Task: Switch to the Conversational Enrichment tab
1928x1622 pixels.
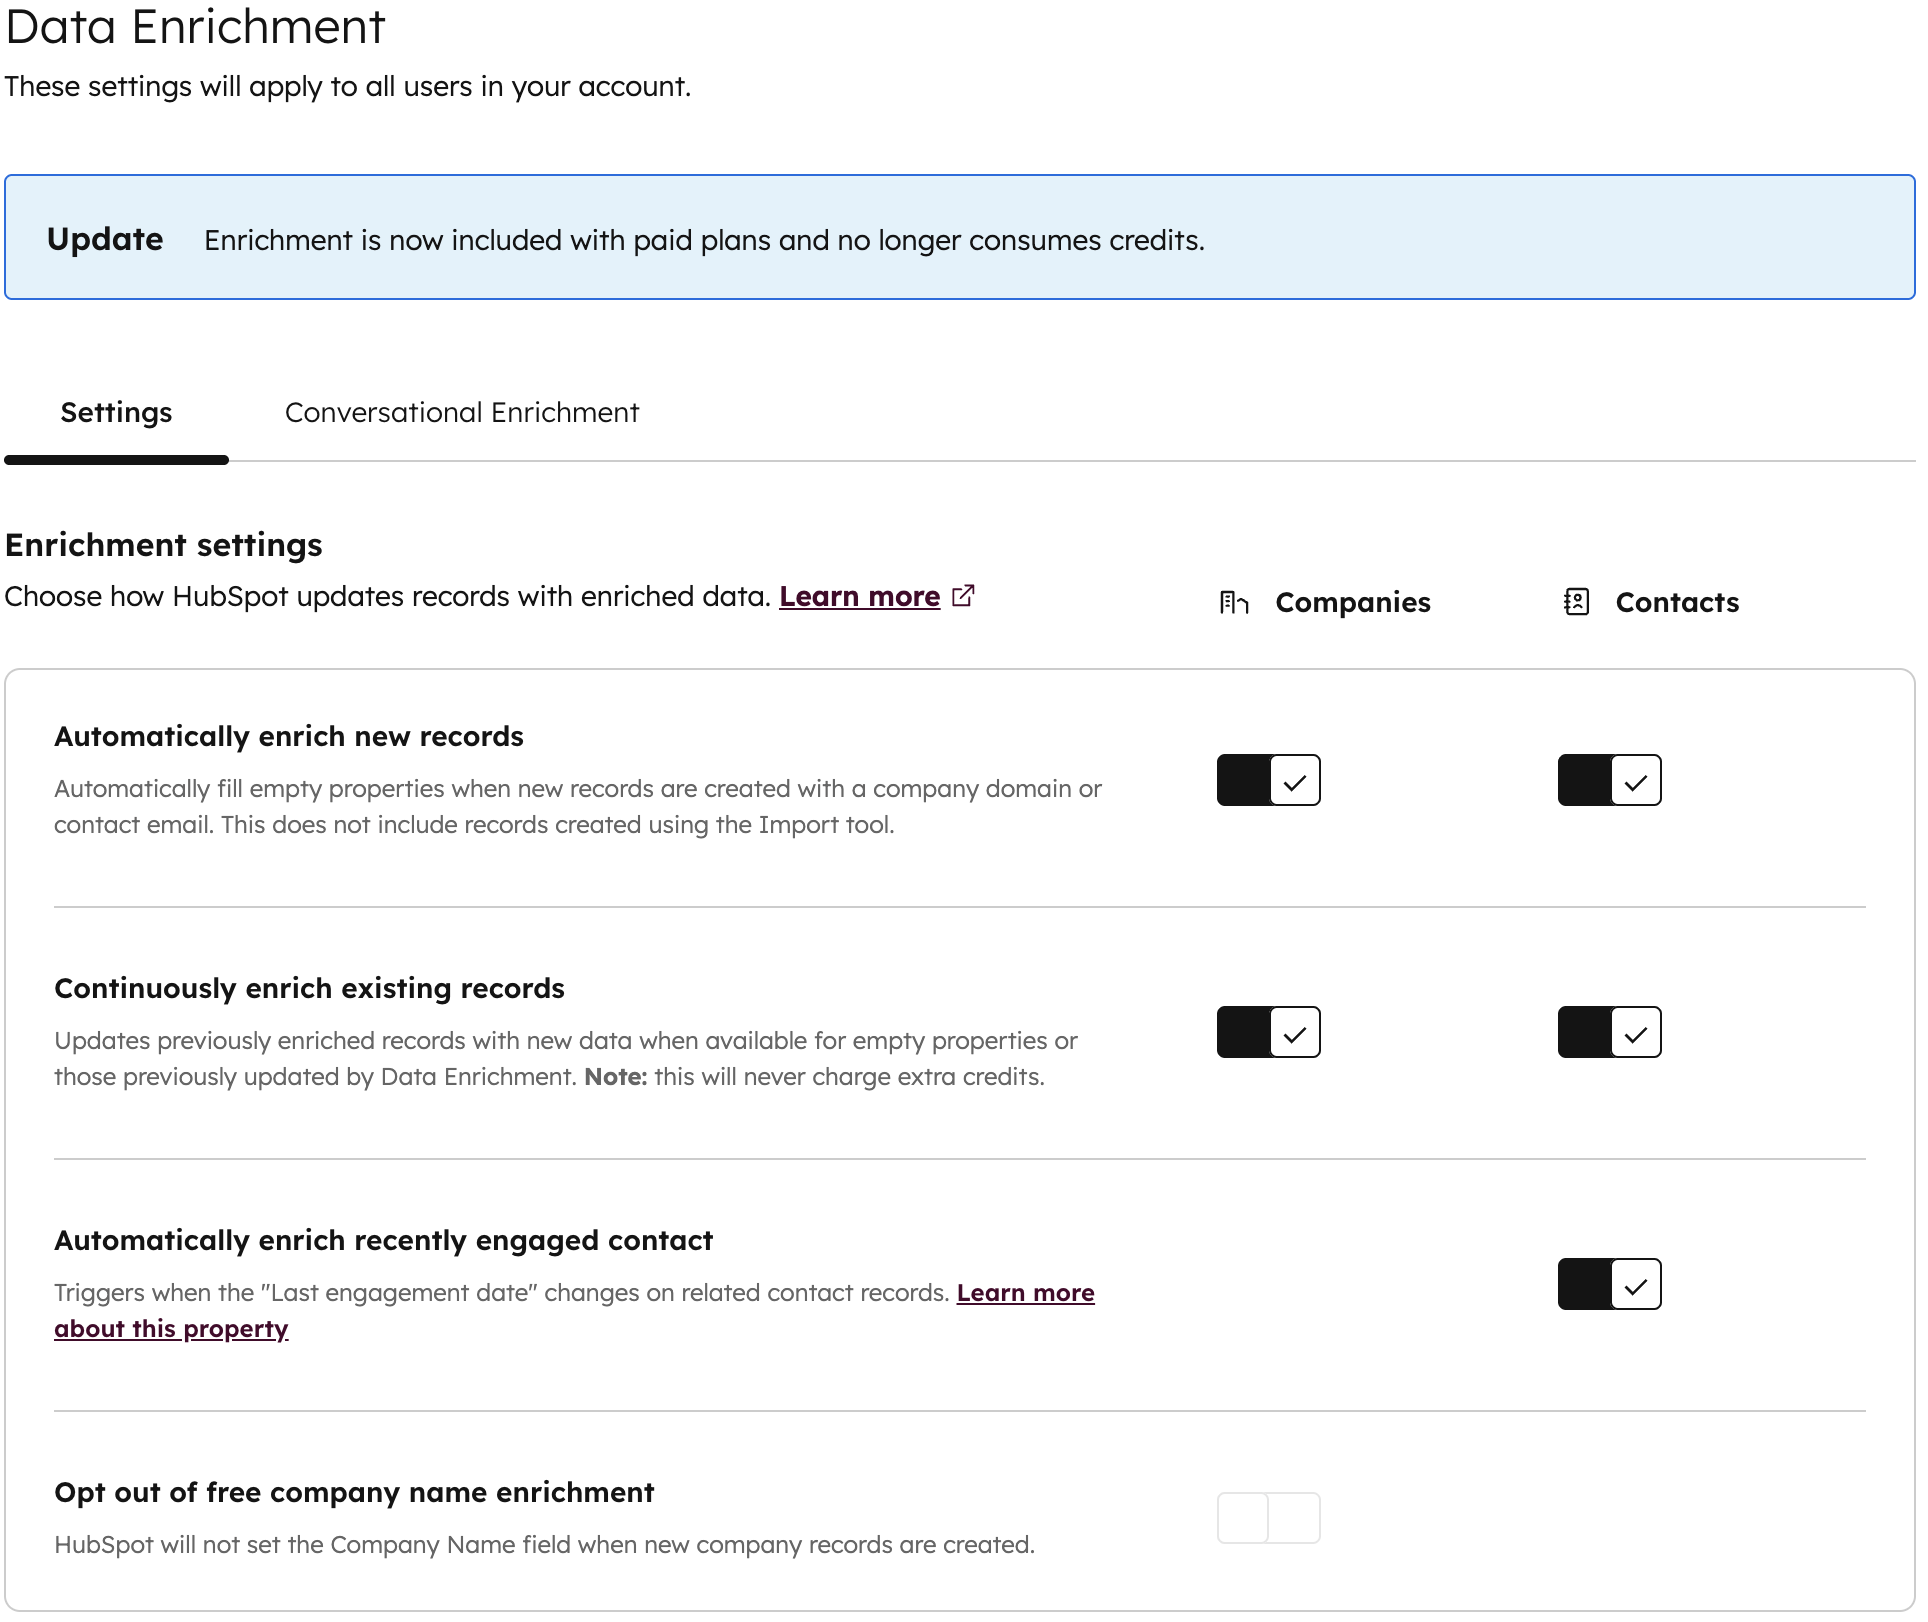Action: coord(462,412)
